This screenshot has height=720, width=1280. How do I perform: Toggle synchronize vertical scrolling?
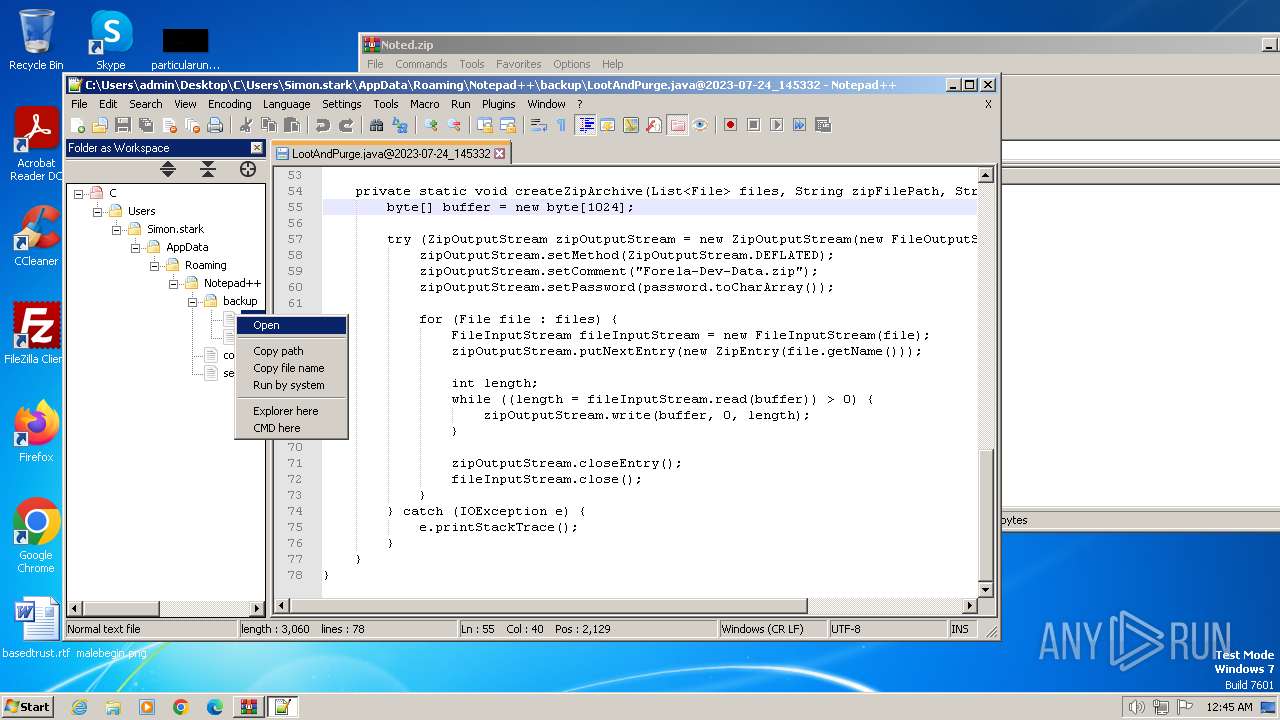[x=485, y=125]
